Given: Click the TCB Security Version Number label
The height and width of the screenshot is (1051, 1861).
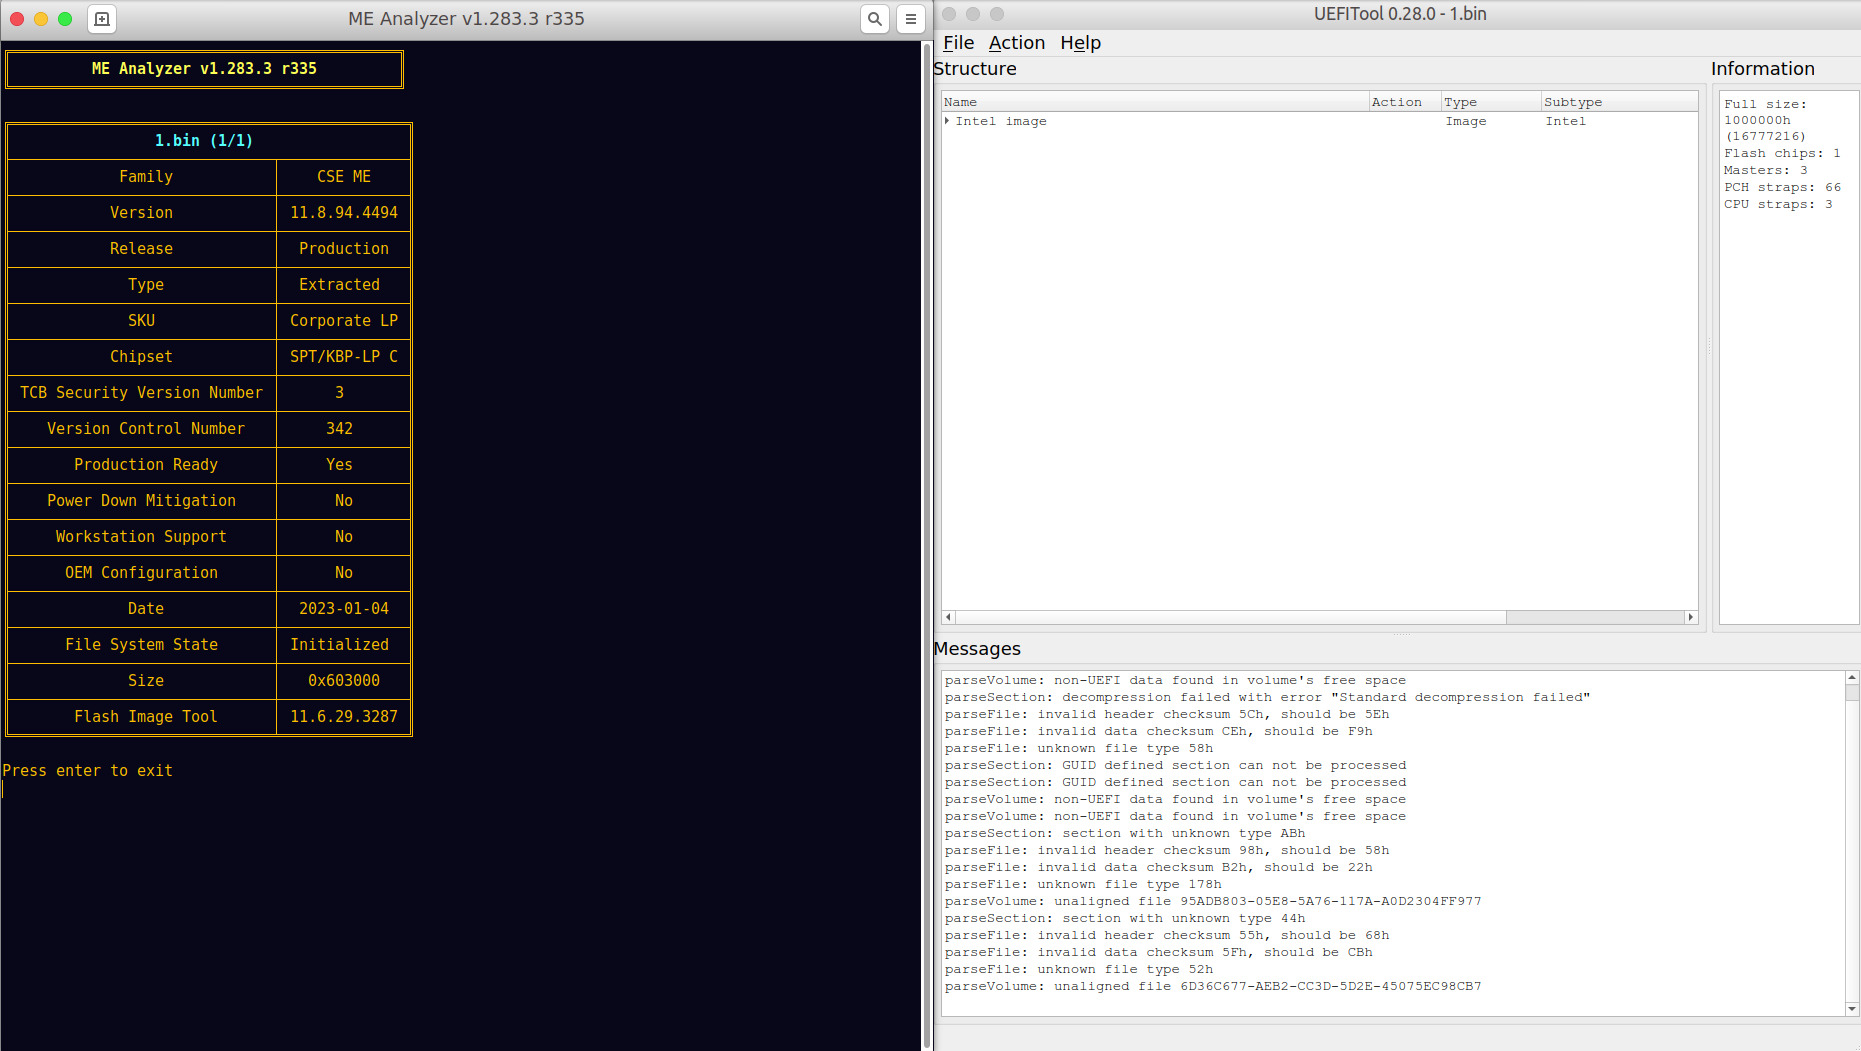Looking at the screenshot, I should [x=141, y=393].
